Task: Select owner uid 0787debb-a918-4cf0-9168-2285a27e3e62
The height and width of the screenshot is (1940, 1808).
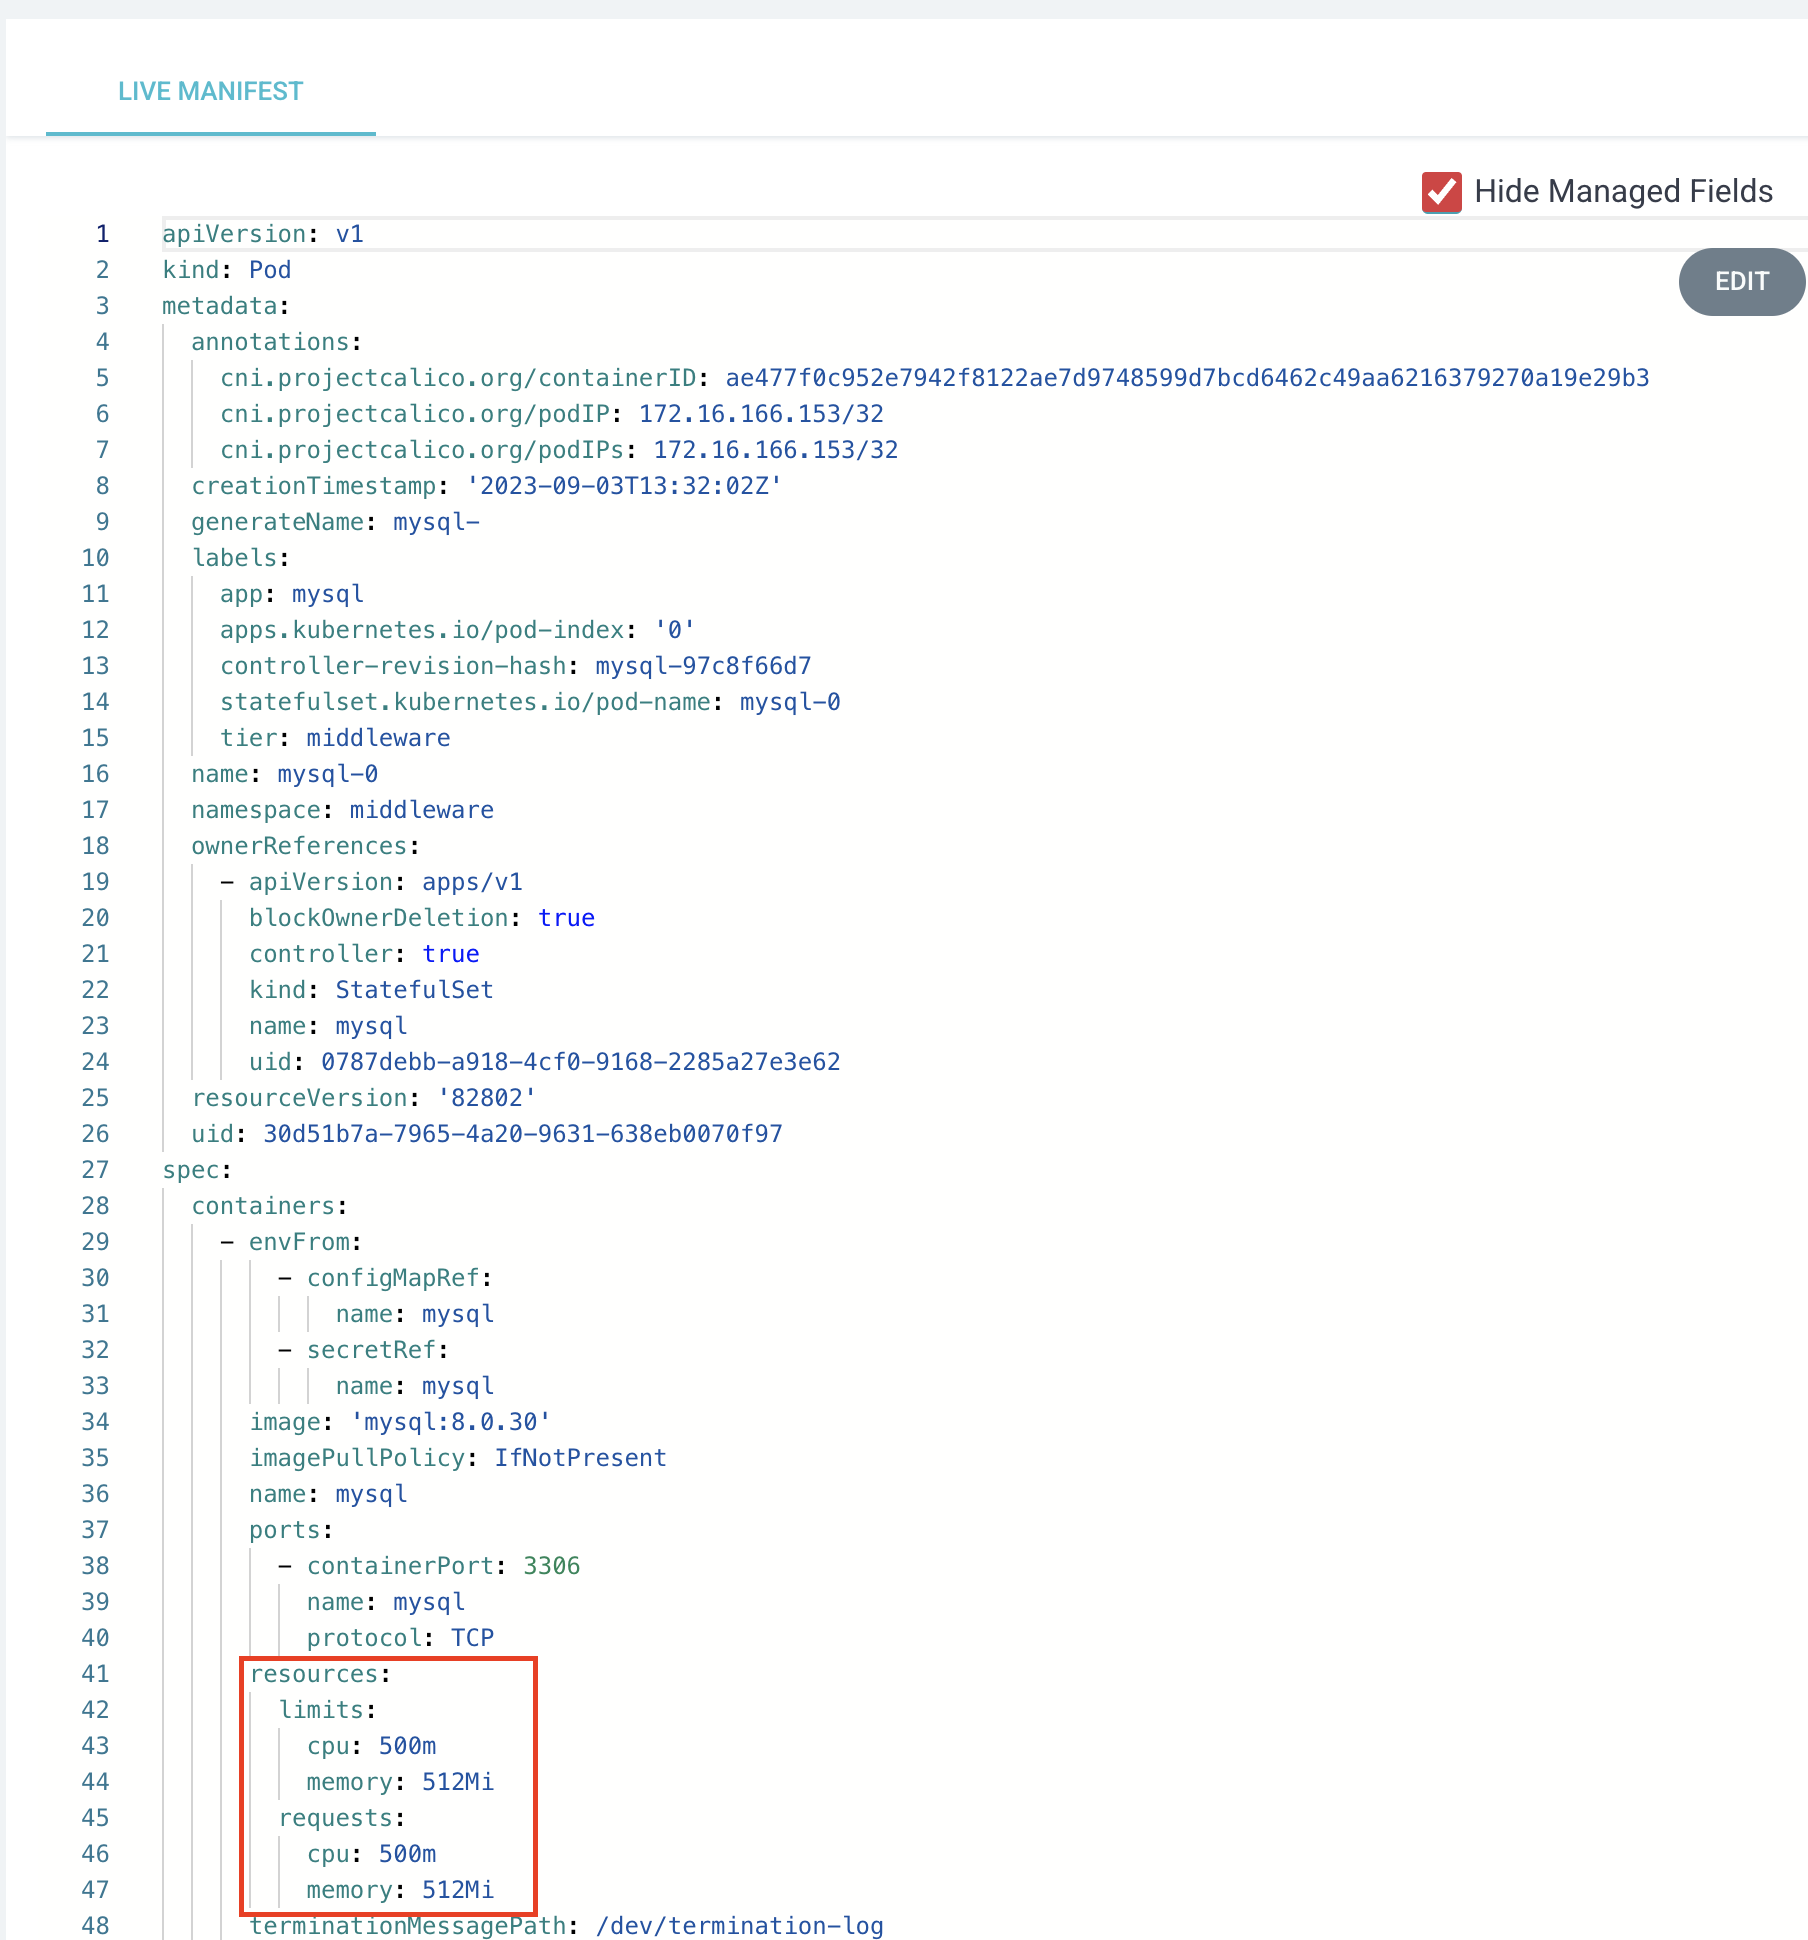Action: coord(581,1062)
